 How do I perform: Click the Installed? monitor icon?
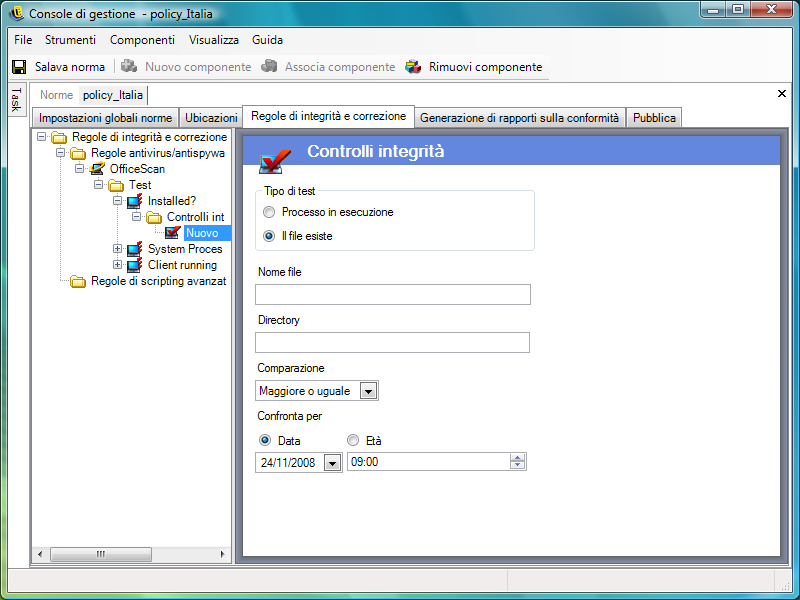click(135, 201)
